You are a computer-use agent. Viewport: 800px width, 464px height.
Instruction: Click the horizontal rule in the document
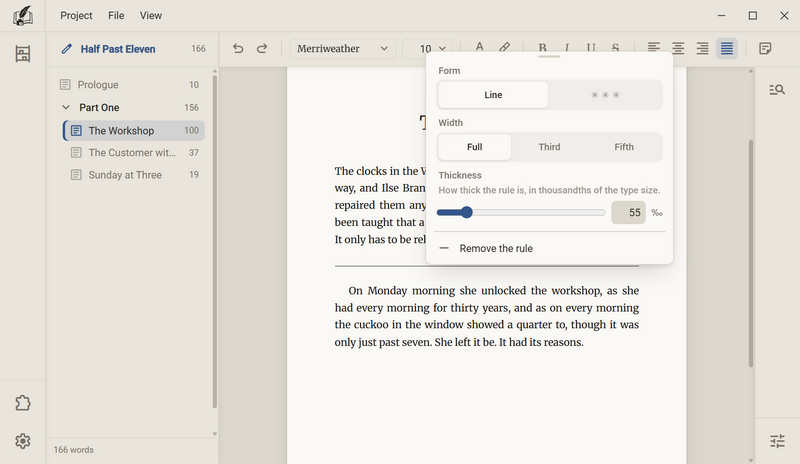coord(487,266)
